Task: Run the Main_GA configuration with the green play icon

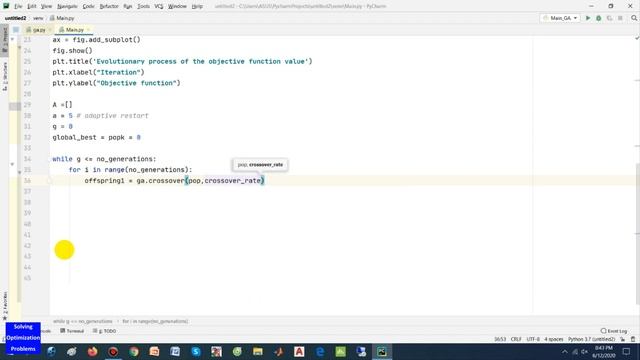Action: (x=588, y=18)
